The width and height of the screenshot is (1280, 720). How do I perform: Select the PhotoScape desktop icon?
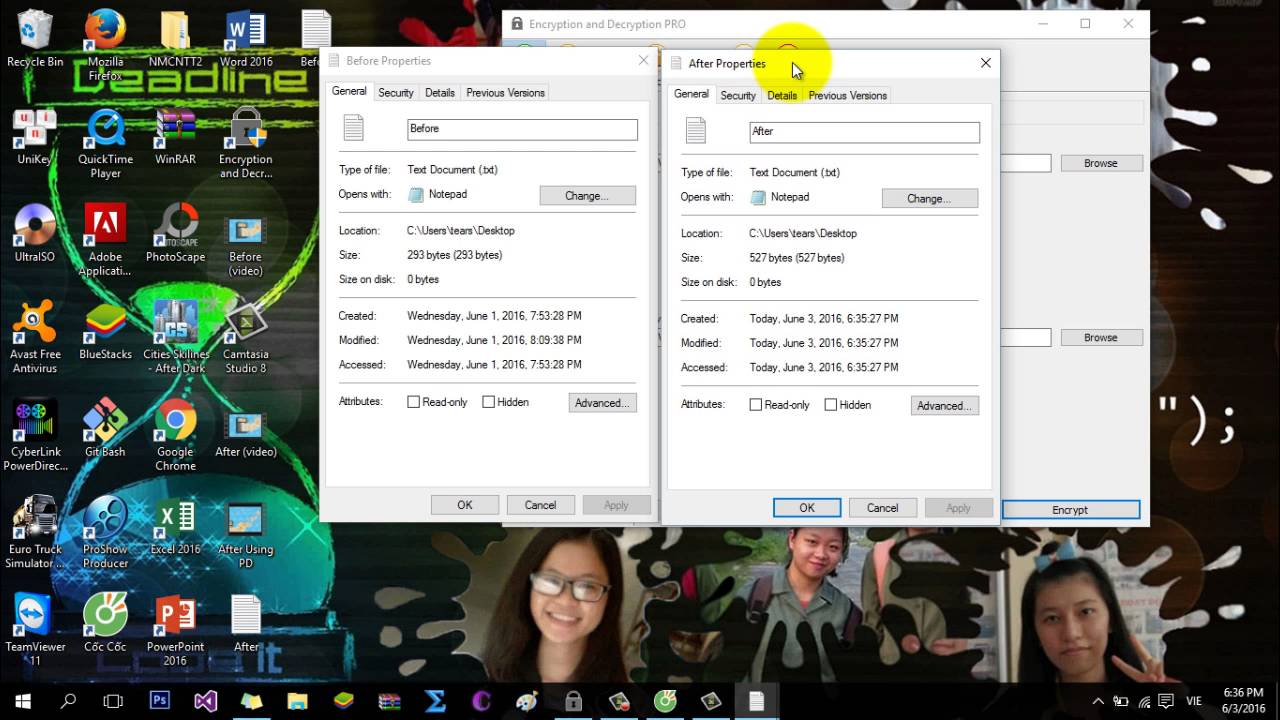(175, 234)
